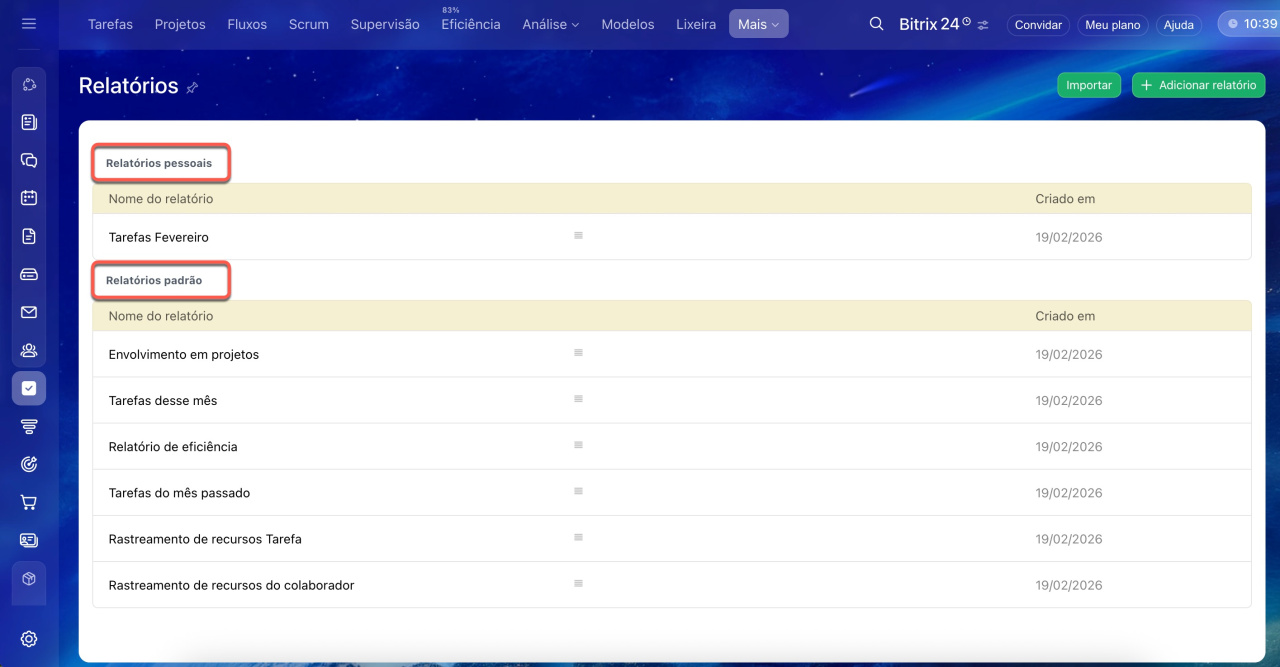Switch to the Projetos tab
1280x667 pixels.
click(180, 24)
